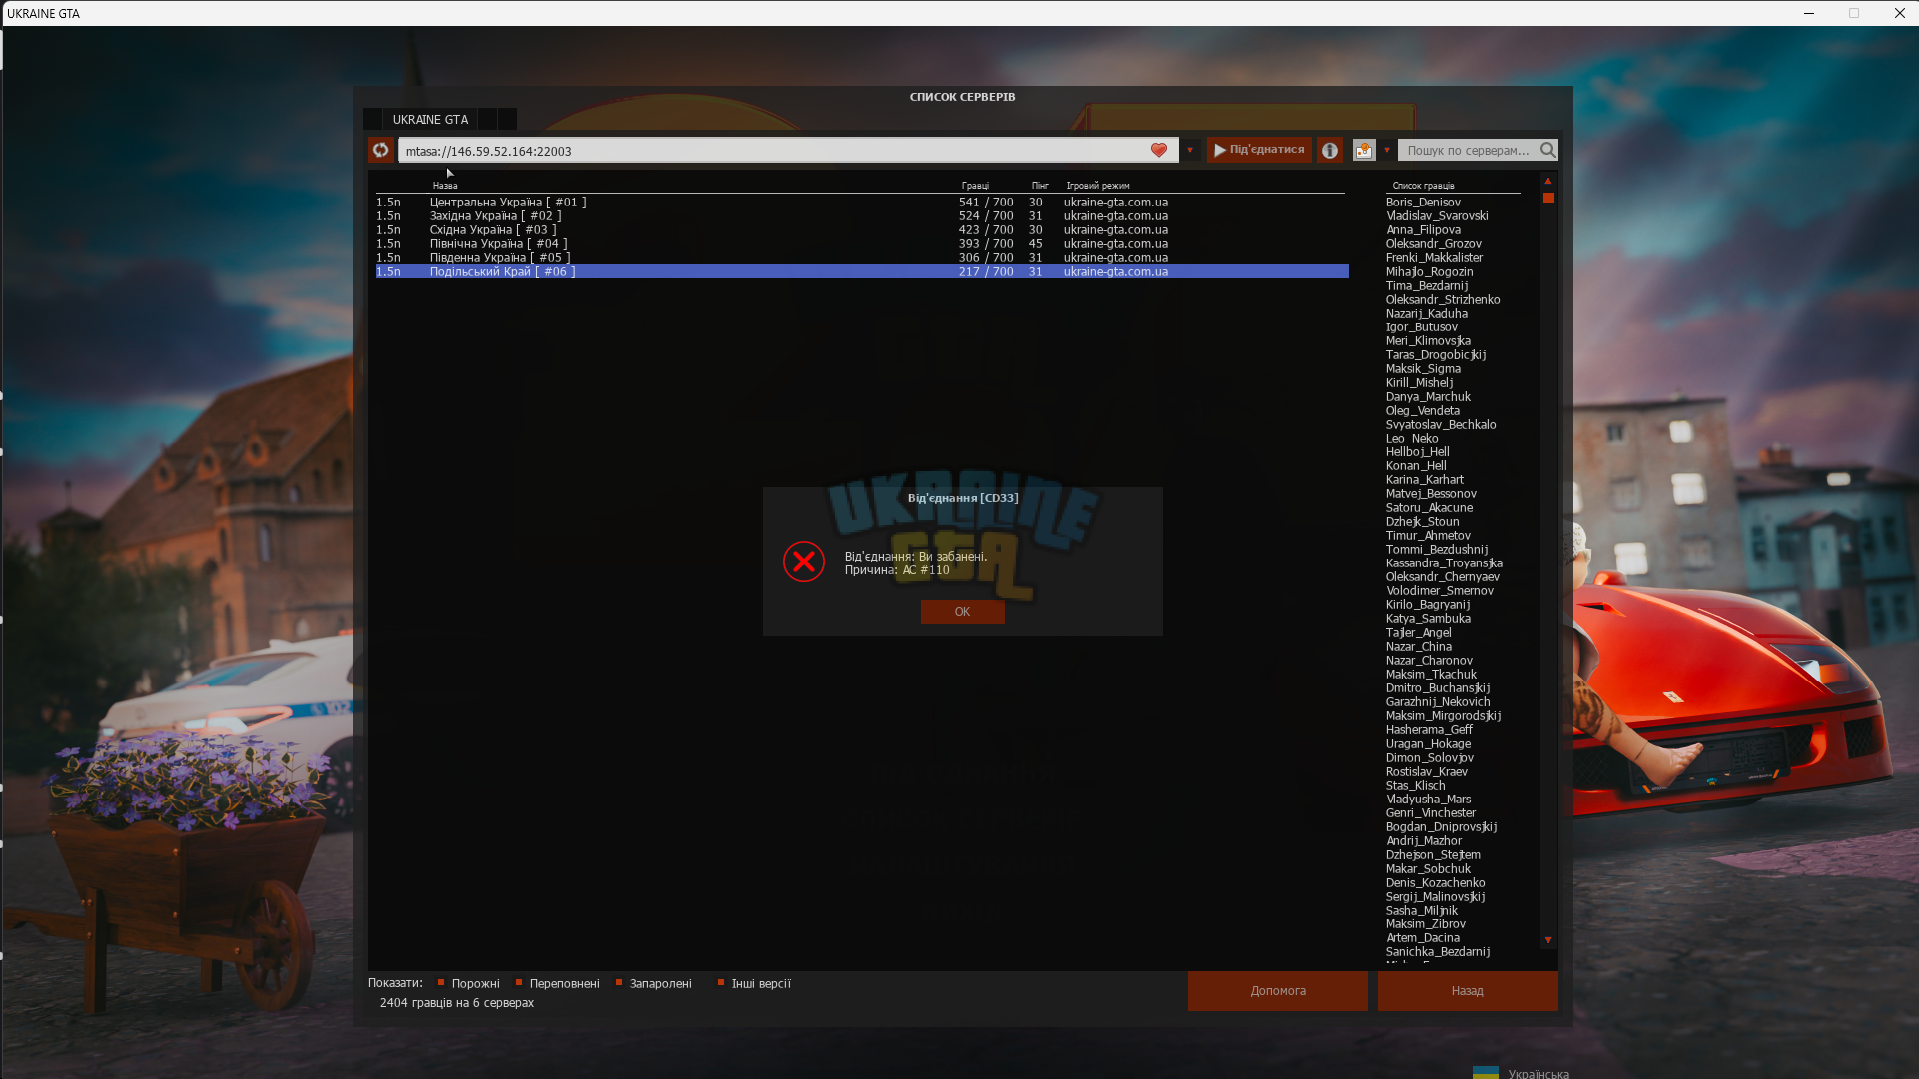This screenshot has width=1919, height=1079.
Task: Select server Центральна Україна [ #01 ]
Action: coord(862,202)
